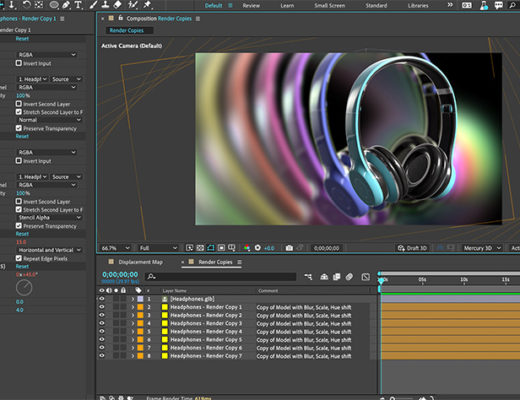Viewport: 520px width, 400px height.
Task: Show more workspaces with the double chevron
Action: [x=450, y=5]
